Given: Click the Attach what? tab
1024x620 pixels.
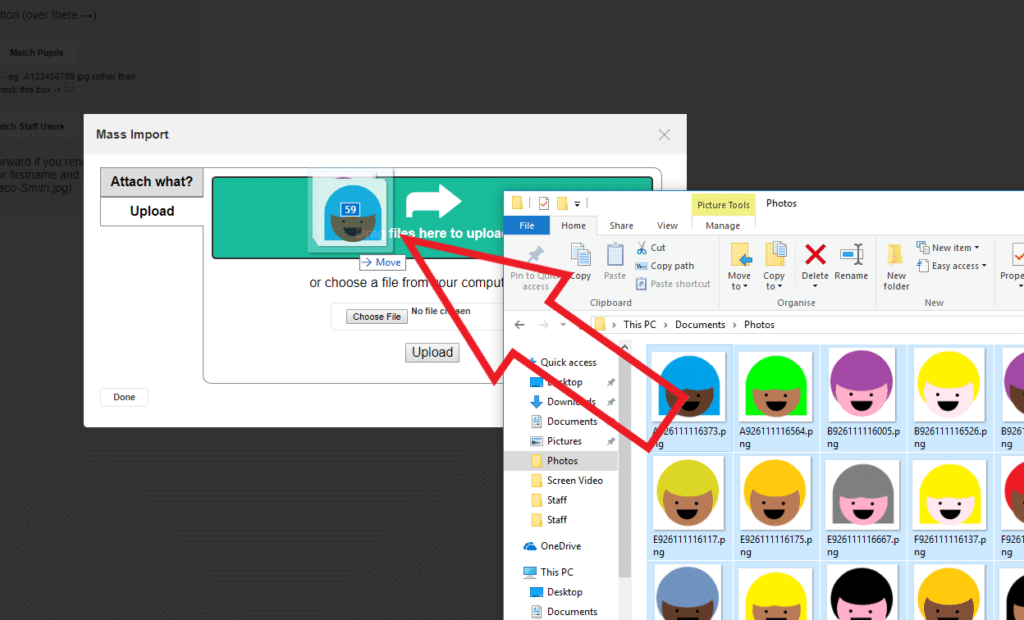Looking at the screenshot, I should point(152,182).
